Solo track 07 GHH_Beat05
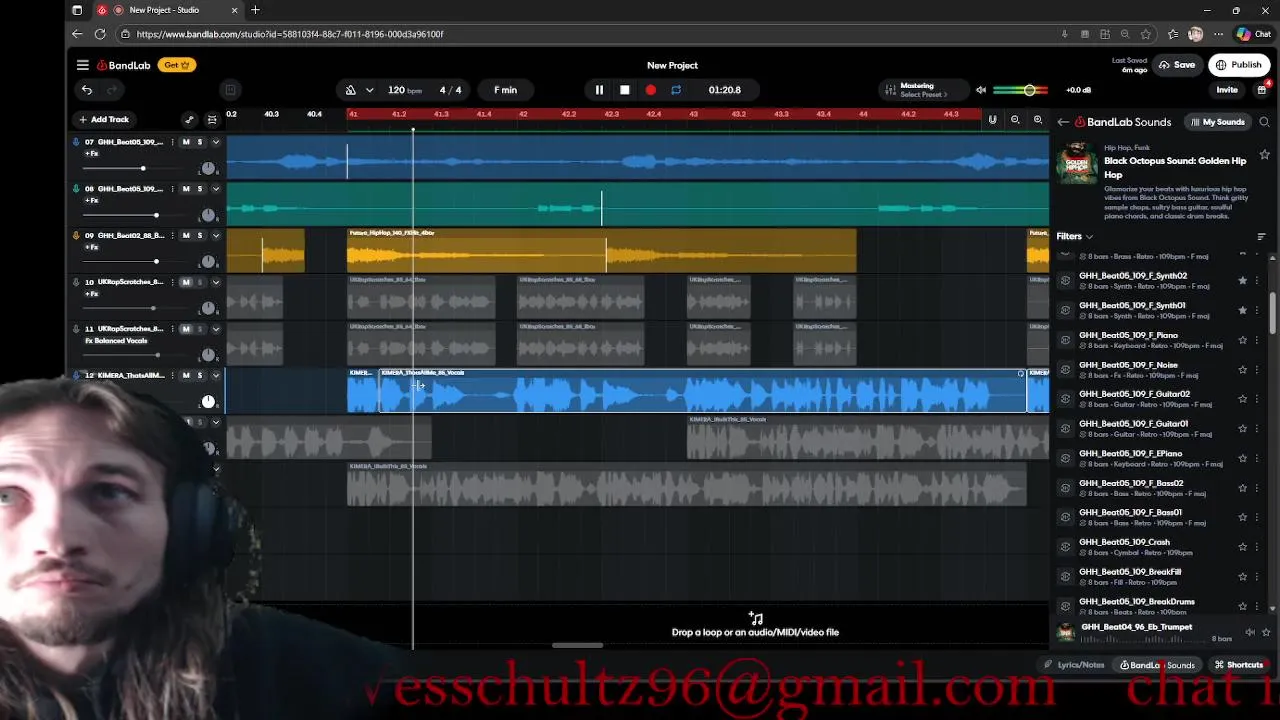Image resolution: width=1280 pixels, height=720 pixels. tap(200, 142)
